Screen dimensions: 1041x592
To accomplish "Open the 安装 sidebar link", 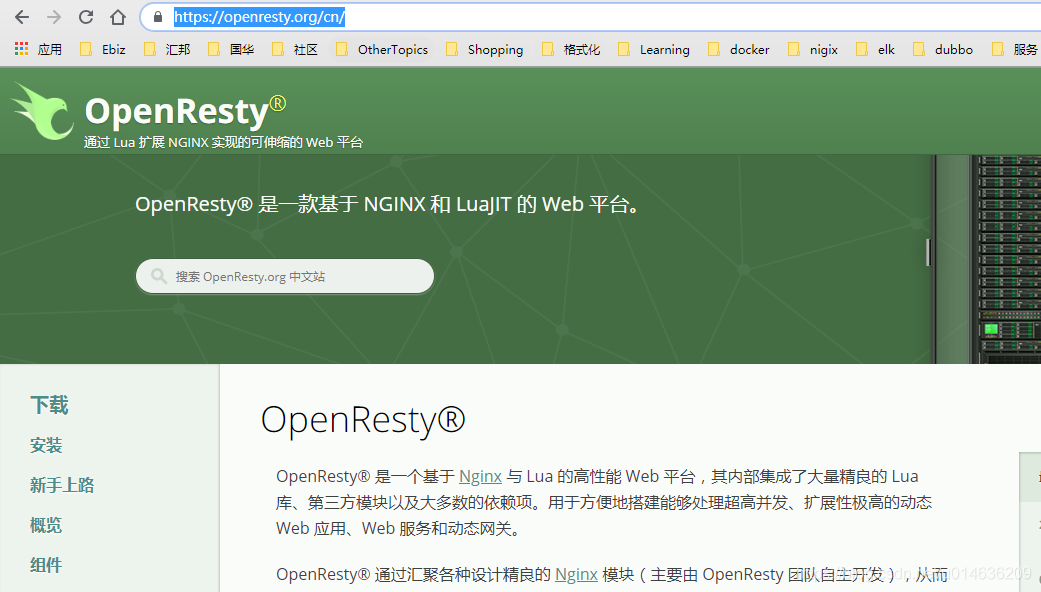I will [x=46, y=445].
